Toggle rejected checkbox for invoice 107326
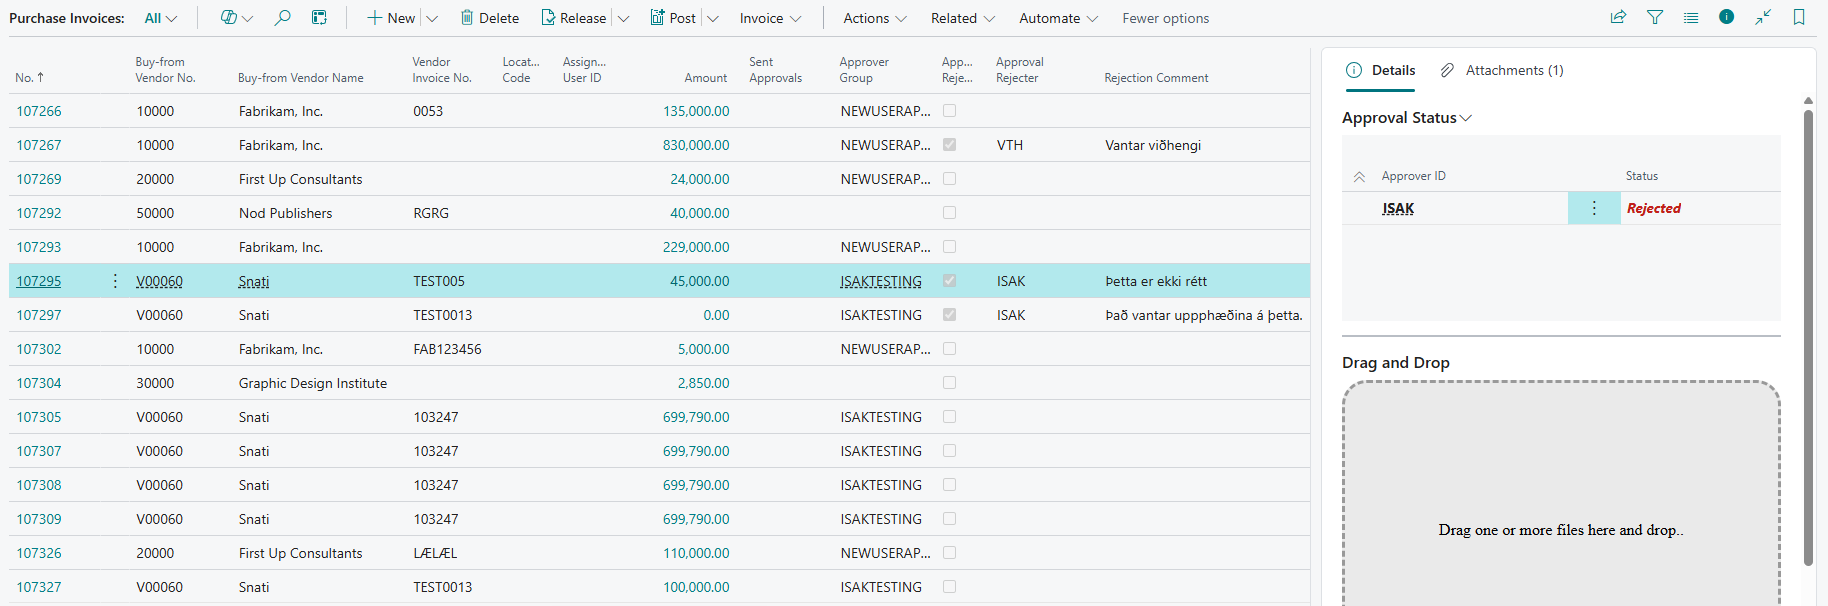 point(949,553)
